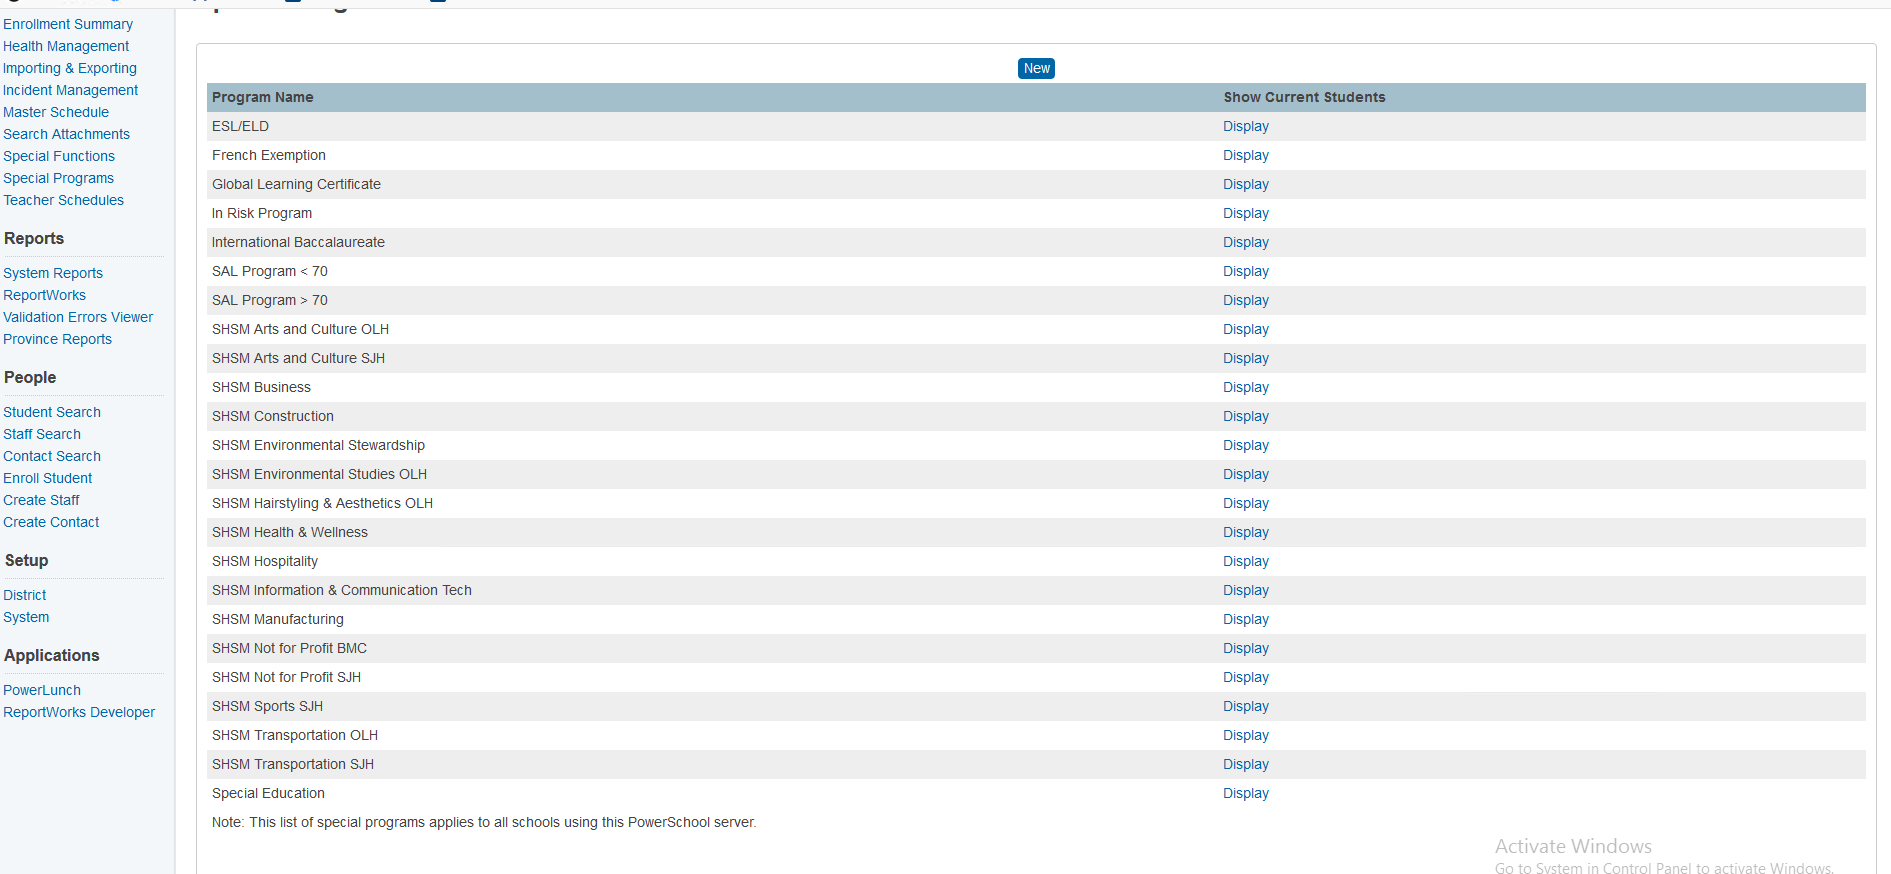This screenshot has height=874, width=1891.
Task: Open Validation Errors Viewer
Action: [x=78, y=317]
